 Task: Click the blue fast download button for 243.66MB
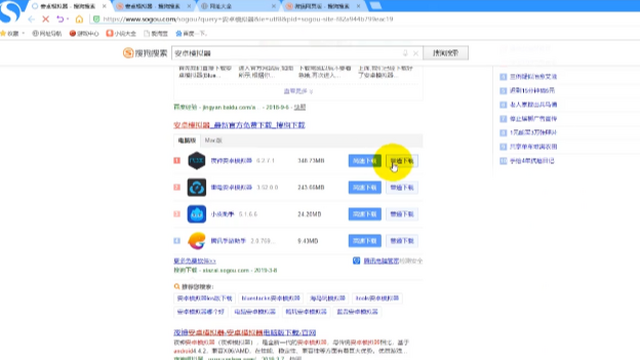tap(364, 187)
